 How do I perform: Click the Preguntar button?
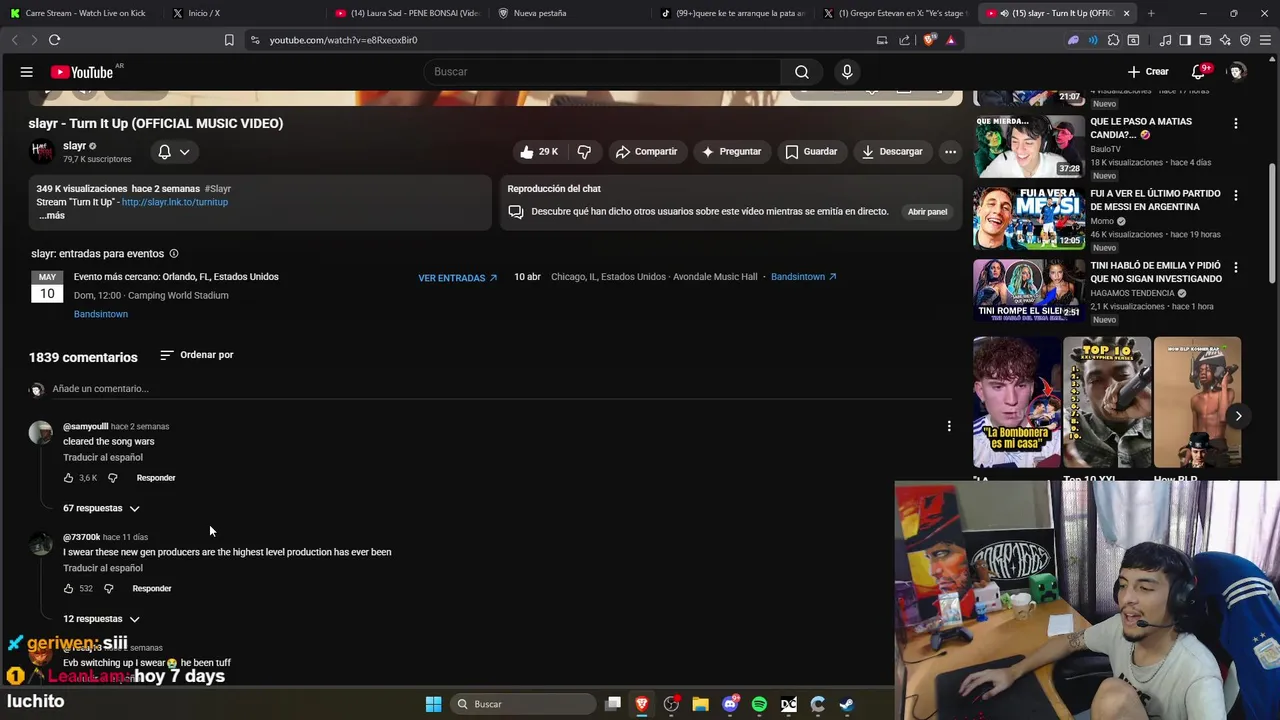[732, 152]
